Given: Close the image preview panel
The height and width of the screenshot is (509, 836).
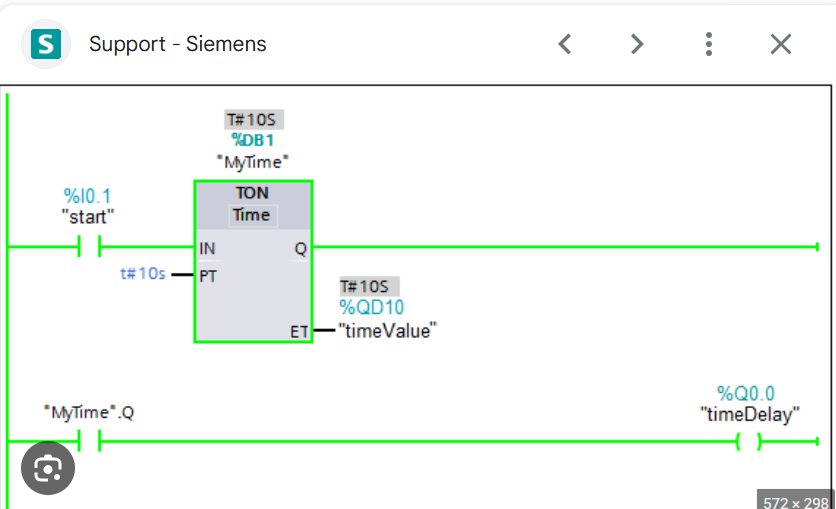Looking at the screenshot, I should coord(781,44).
